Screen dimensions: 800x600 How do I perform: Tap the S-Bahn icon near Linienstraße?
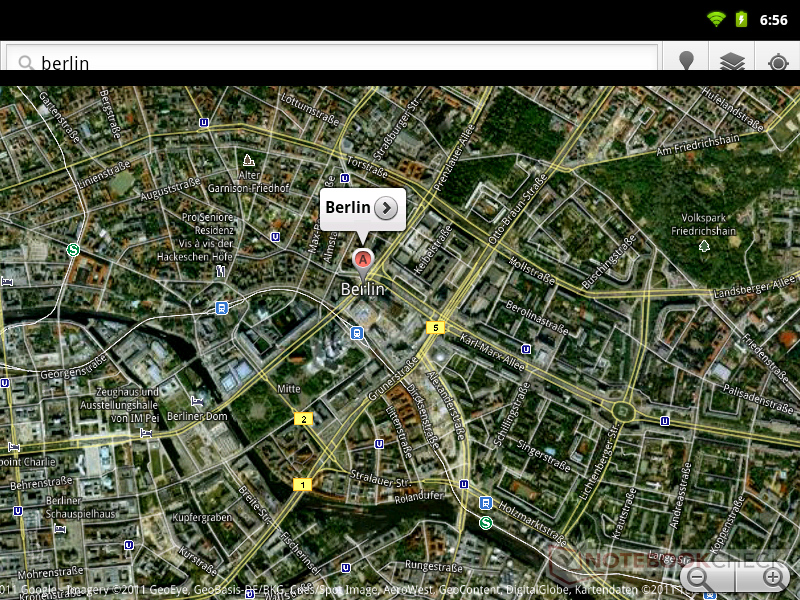(x=73, y=250)
